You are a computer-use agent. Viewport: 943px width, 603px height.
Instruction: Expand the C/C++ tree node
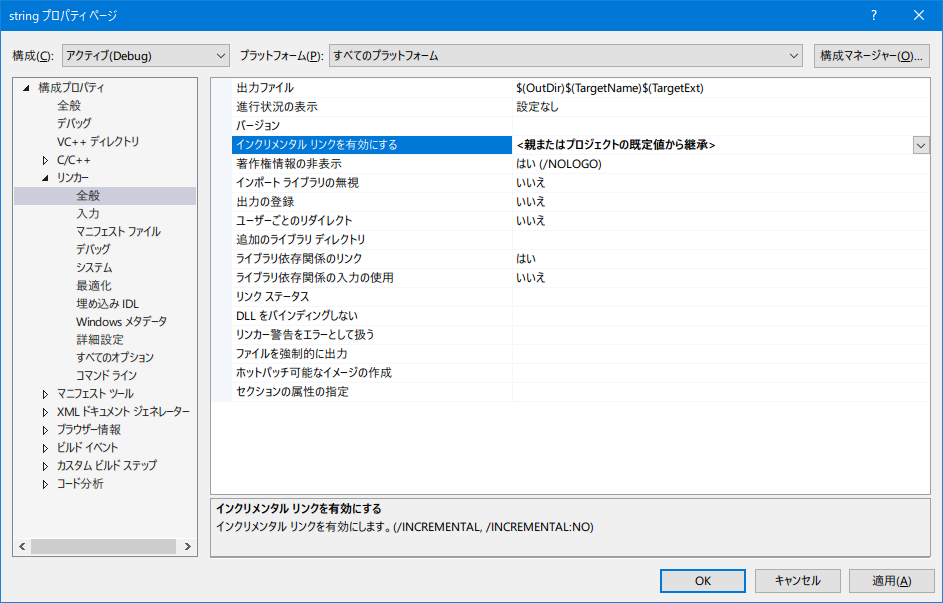46,160
